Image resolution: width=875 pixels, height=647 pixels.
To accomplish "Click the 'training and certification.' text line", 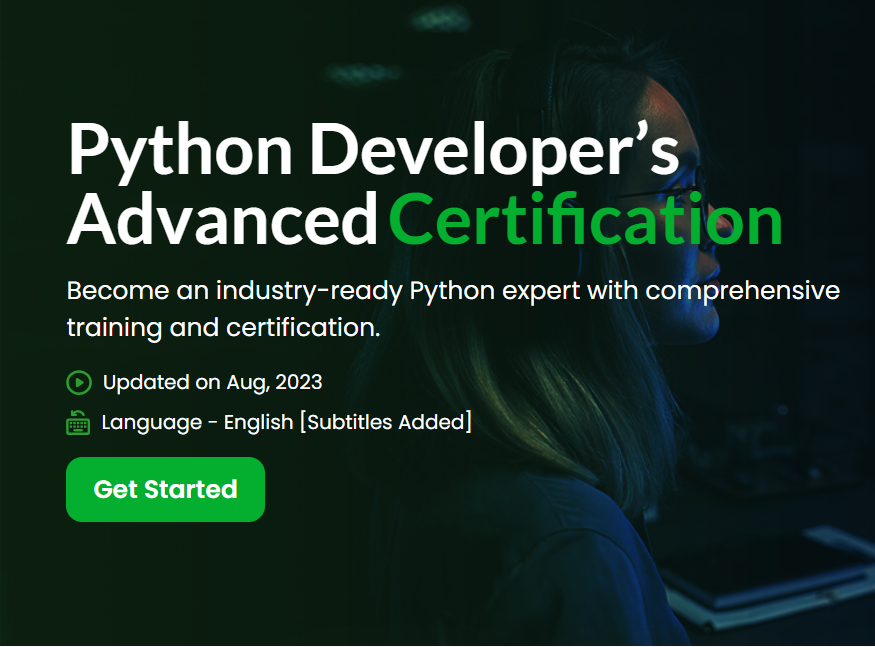I will pos(224,328).
